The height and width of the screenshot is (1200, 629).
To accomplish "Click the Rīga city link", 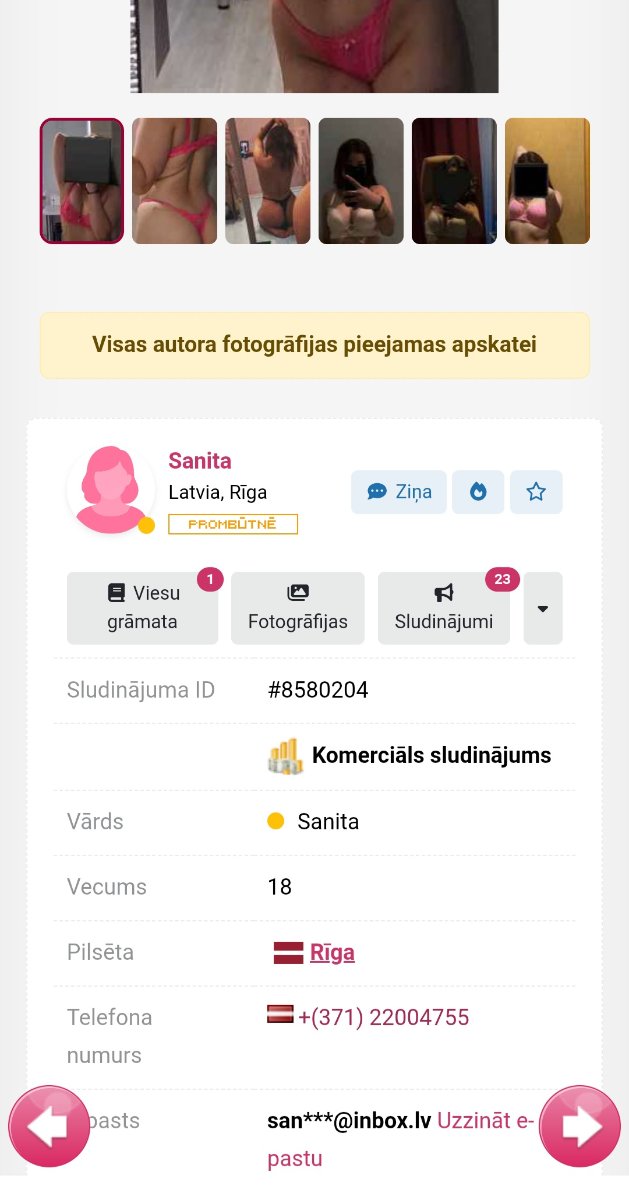I will click(332, 952).
